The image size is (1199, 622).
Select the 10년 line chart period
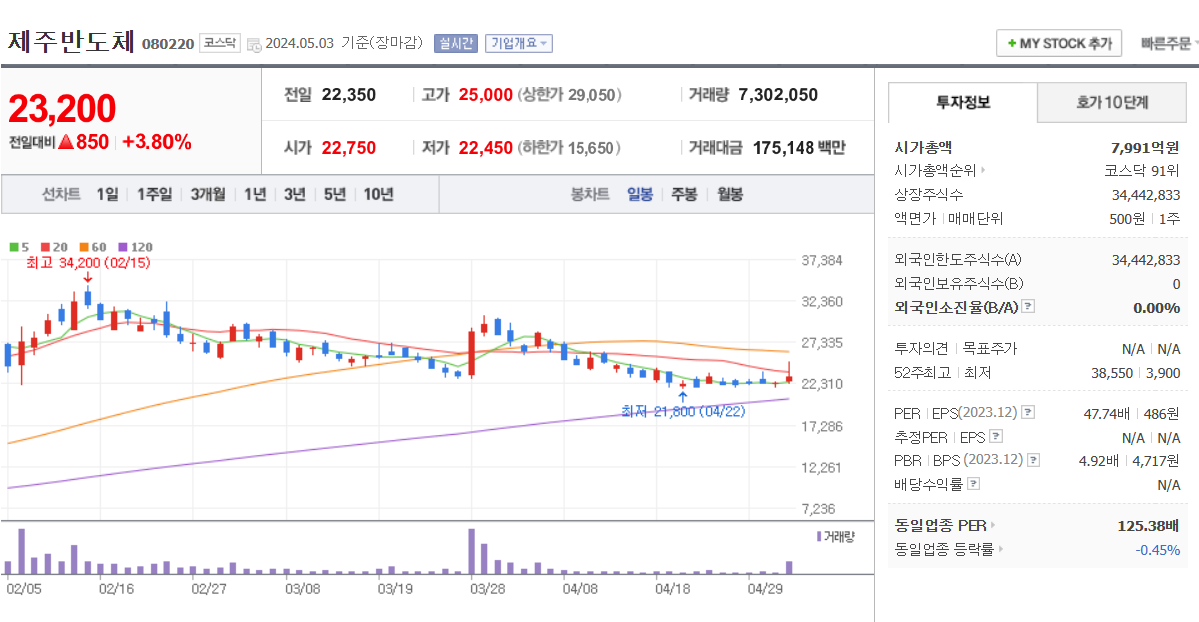378,194
